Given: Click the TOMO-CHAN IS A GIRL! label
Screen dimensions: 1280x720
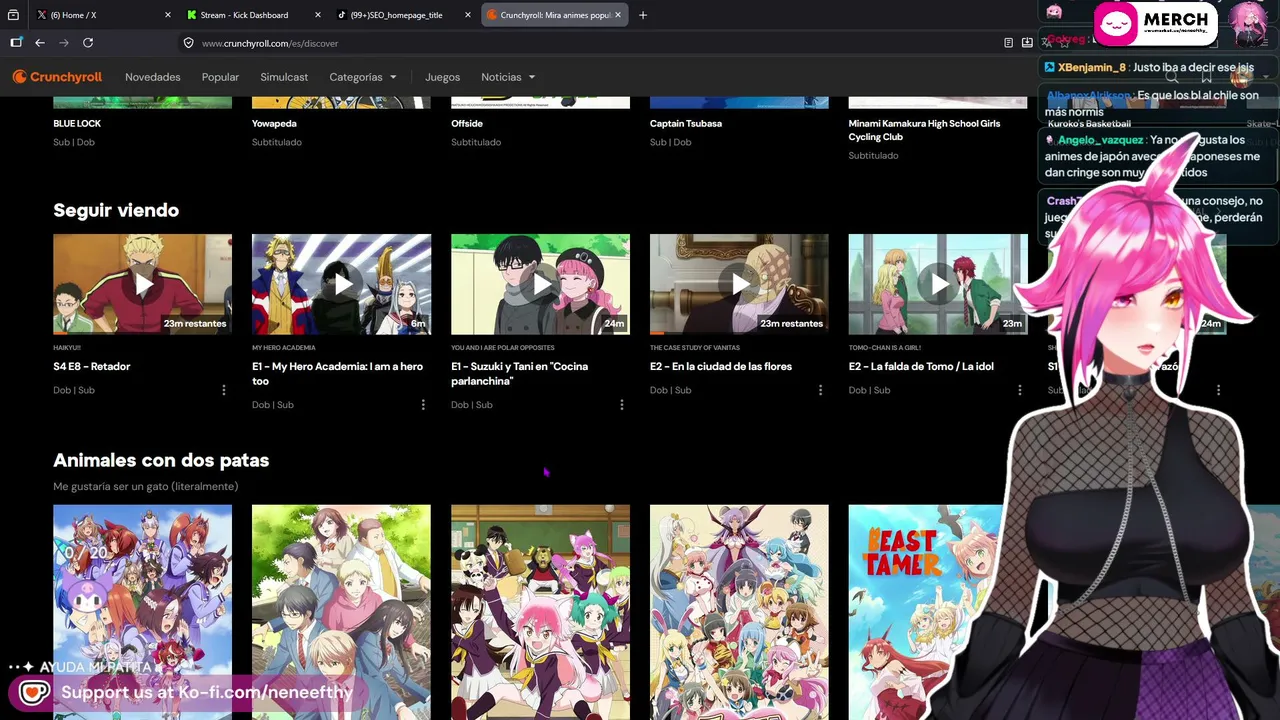Looking at the screenshot, I should [x=884, y=348].
